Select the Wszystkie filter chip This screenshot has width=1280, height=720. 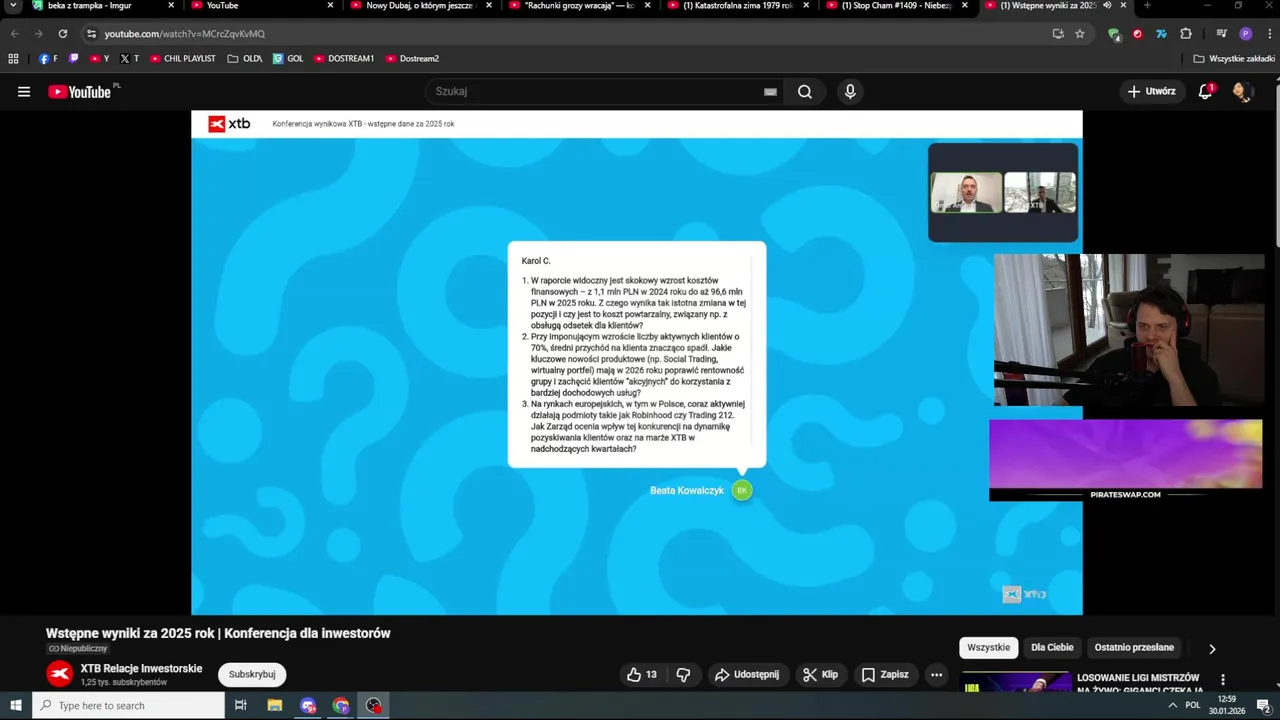point(989,648)
